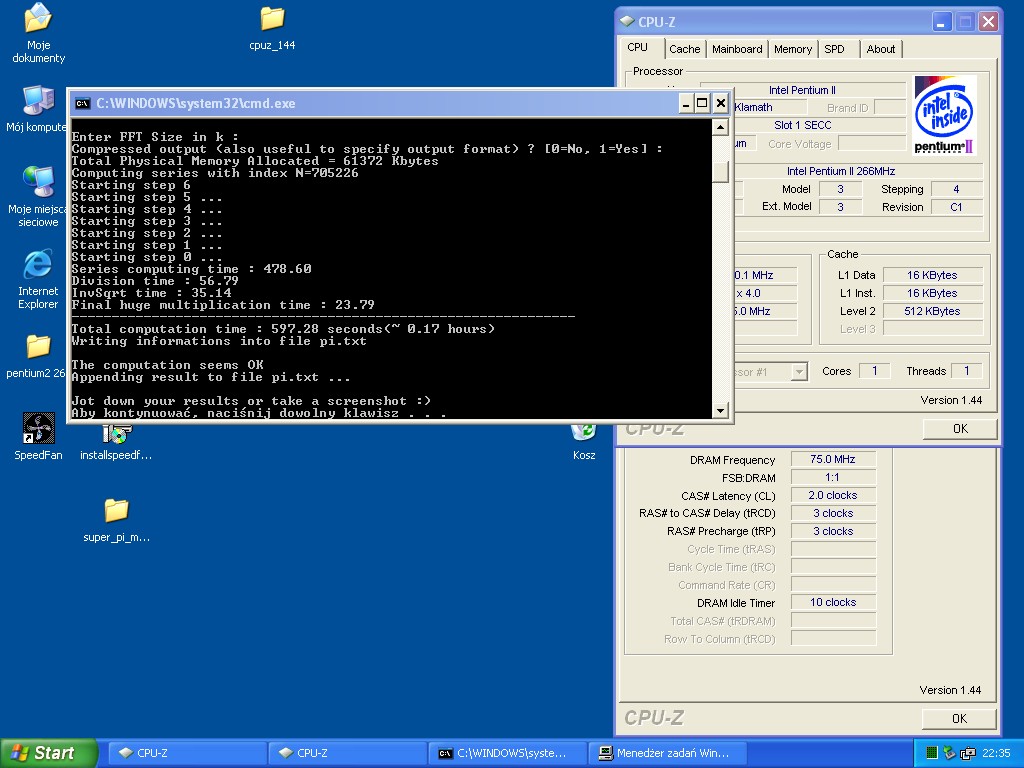This screenshot has height=768, width=1024.
Task: Switch to the CPU tab in CPU-Z
Action: click(638, 48)
